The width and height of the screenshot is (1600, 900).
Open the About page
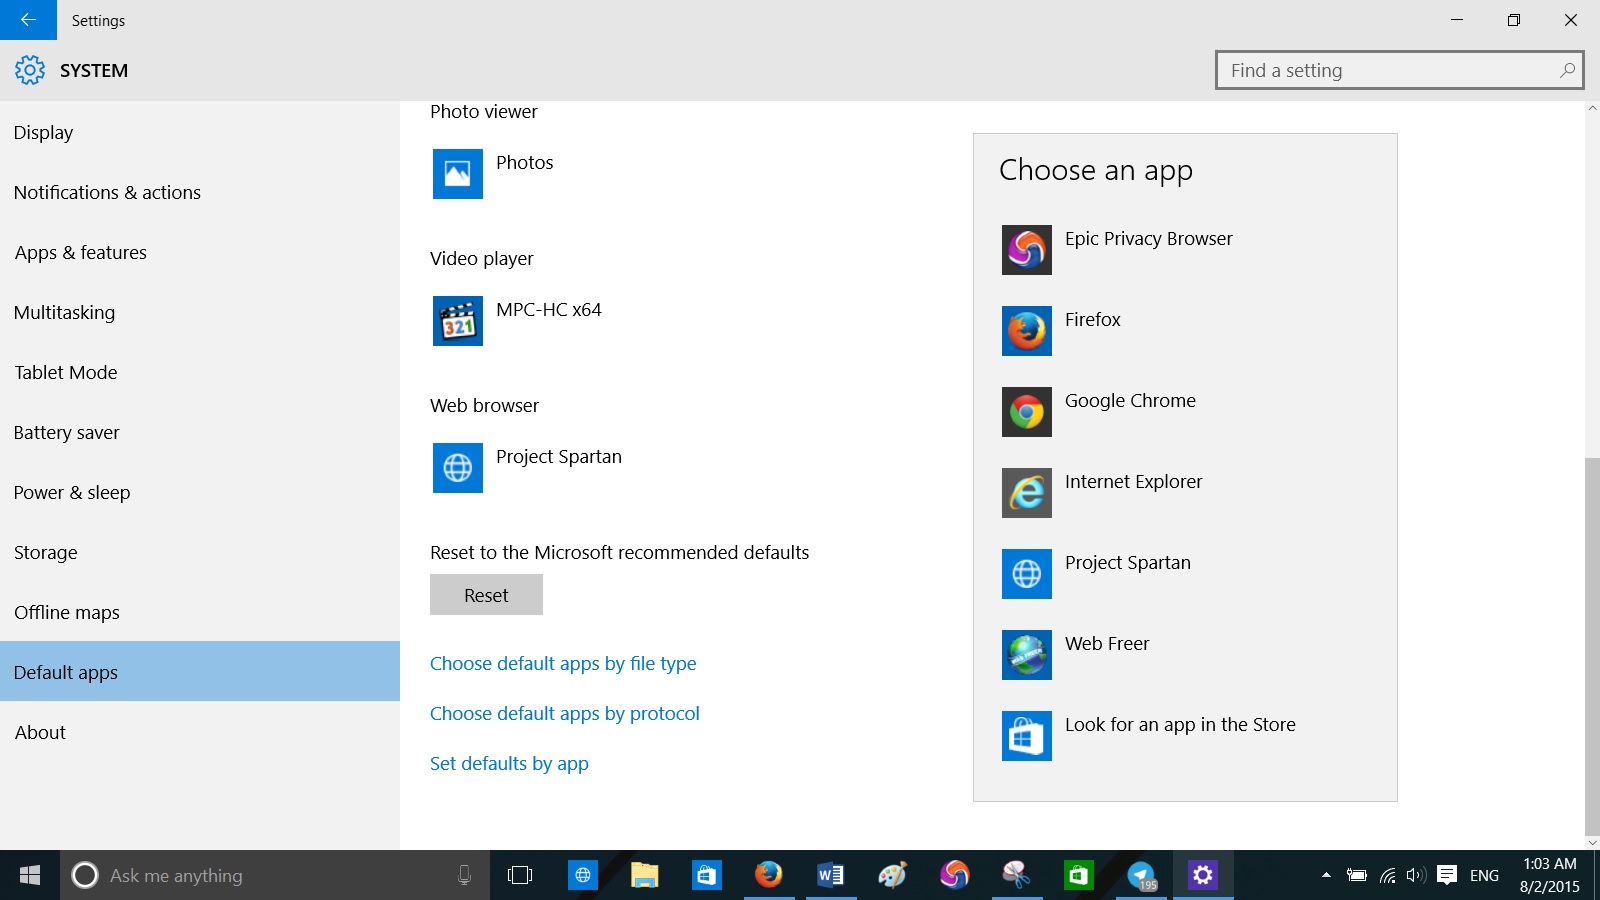(x=200, y=732)
